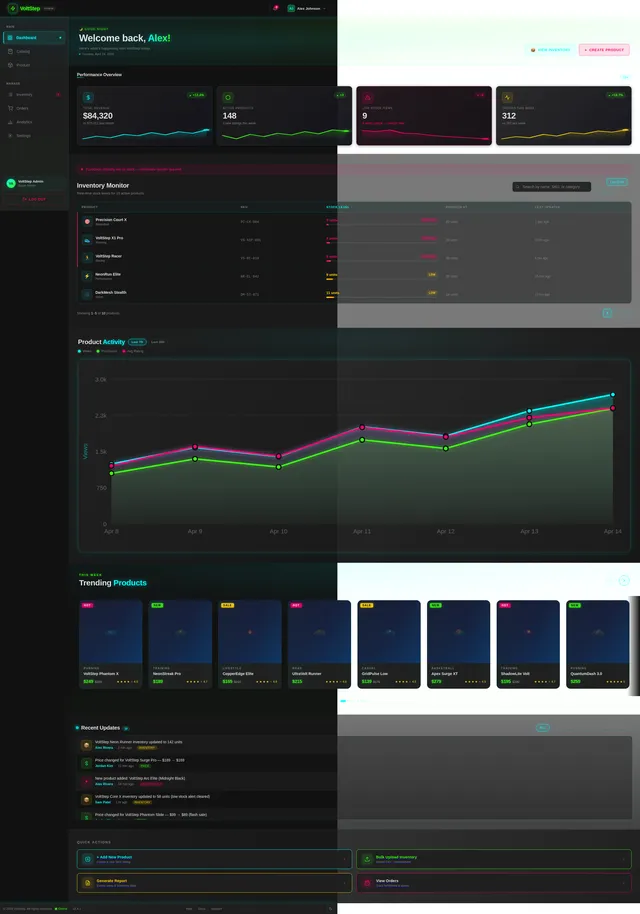This screenshot has width=640, height=914.
Task: Click the Create Product button
Action: point(604,50)
